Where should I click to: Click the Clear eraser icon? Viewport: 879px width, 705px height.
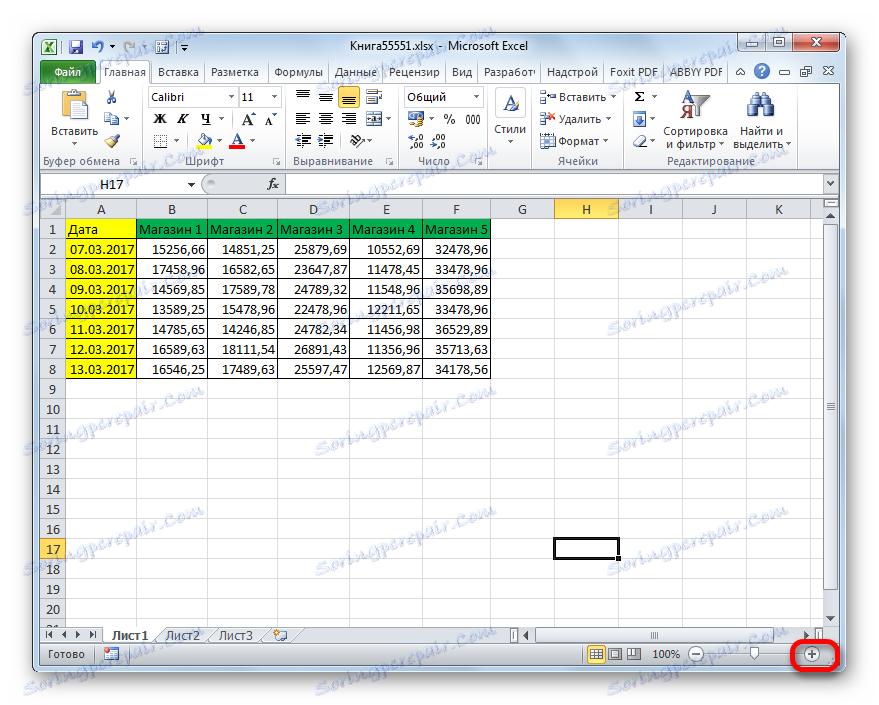pos(640,141)
